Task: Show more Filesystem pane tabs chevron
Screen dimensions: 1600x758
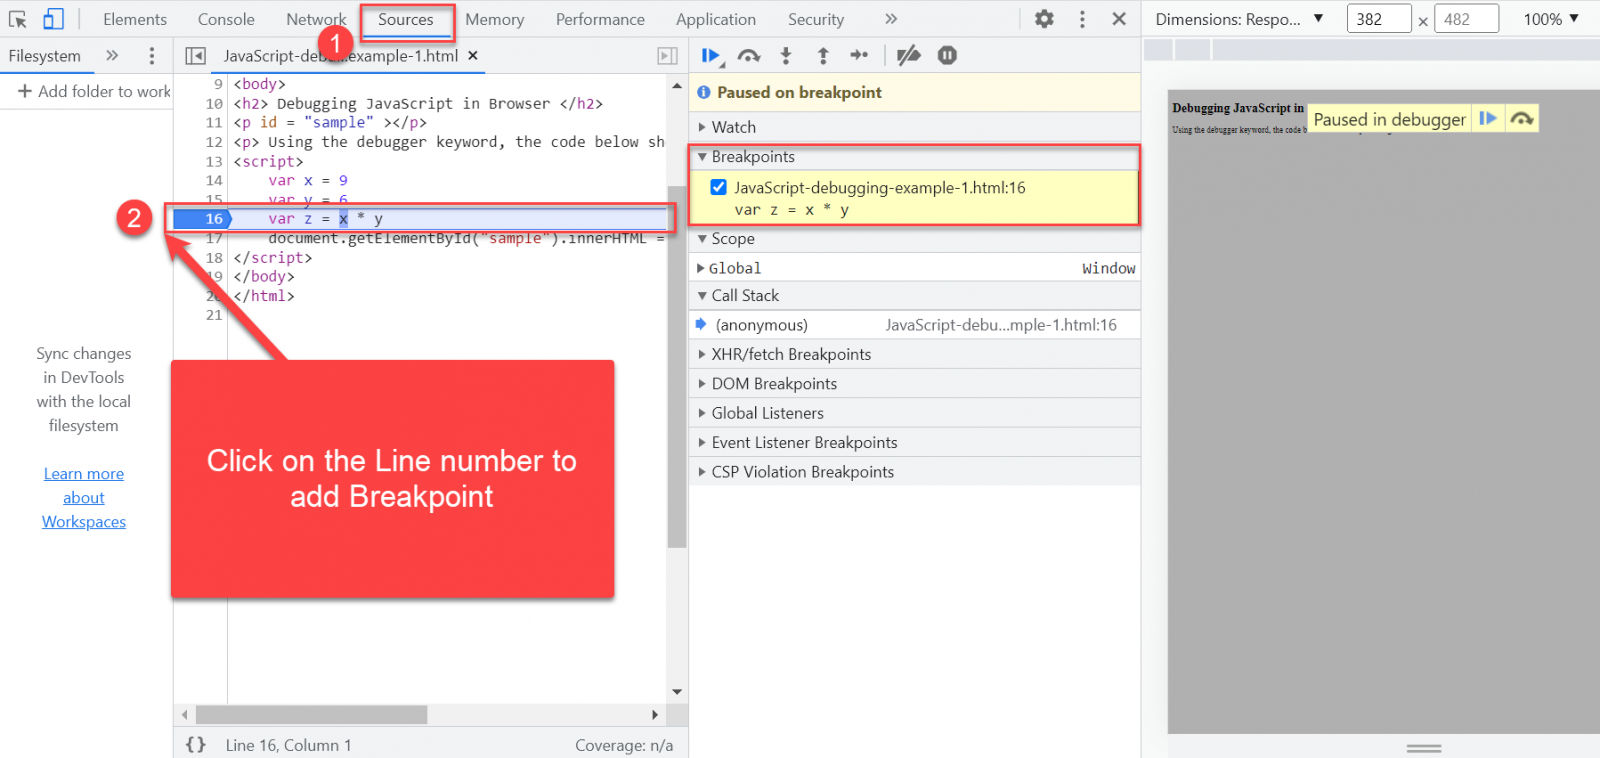Action: tap(112, 56)
